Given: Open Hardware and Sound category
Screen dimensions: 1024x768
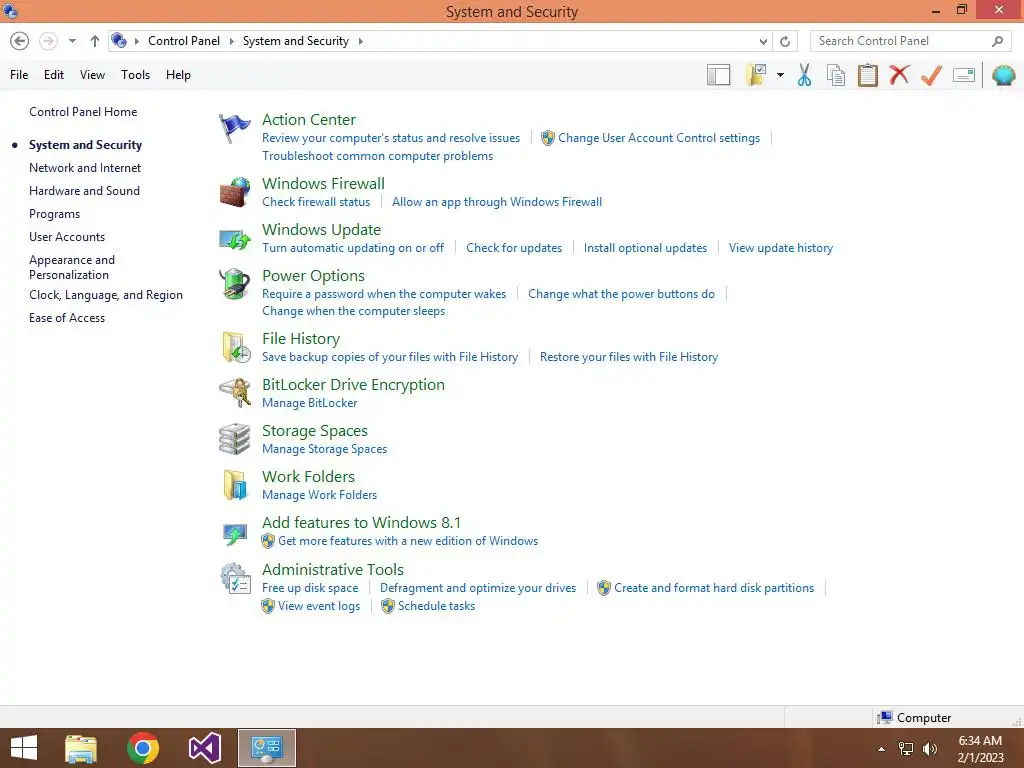Looking at the screenshot, I should 84,191.
